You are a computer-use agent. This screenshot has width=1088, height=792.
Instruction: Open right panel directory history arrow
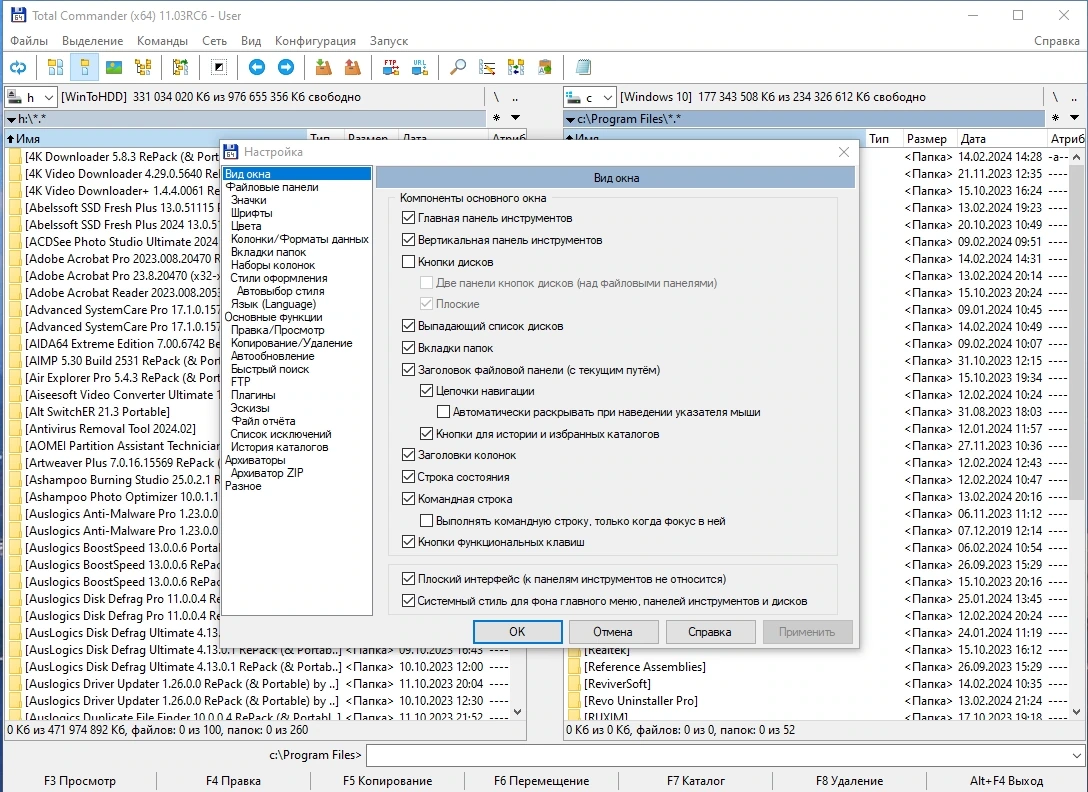click(1074, 118)
